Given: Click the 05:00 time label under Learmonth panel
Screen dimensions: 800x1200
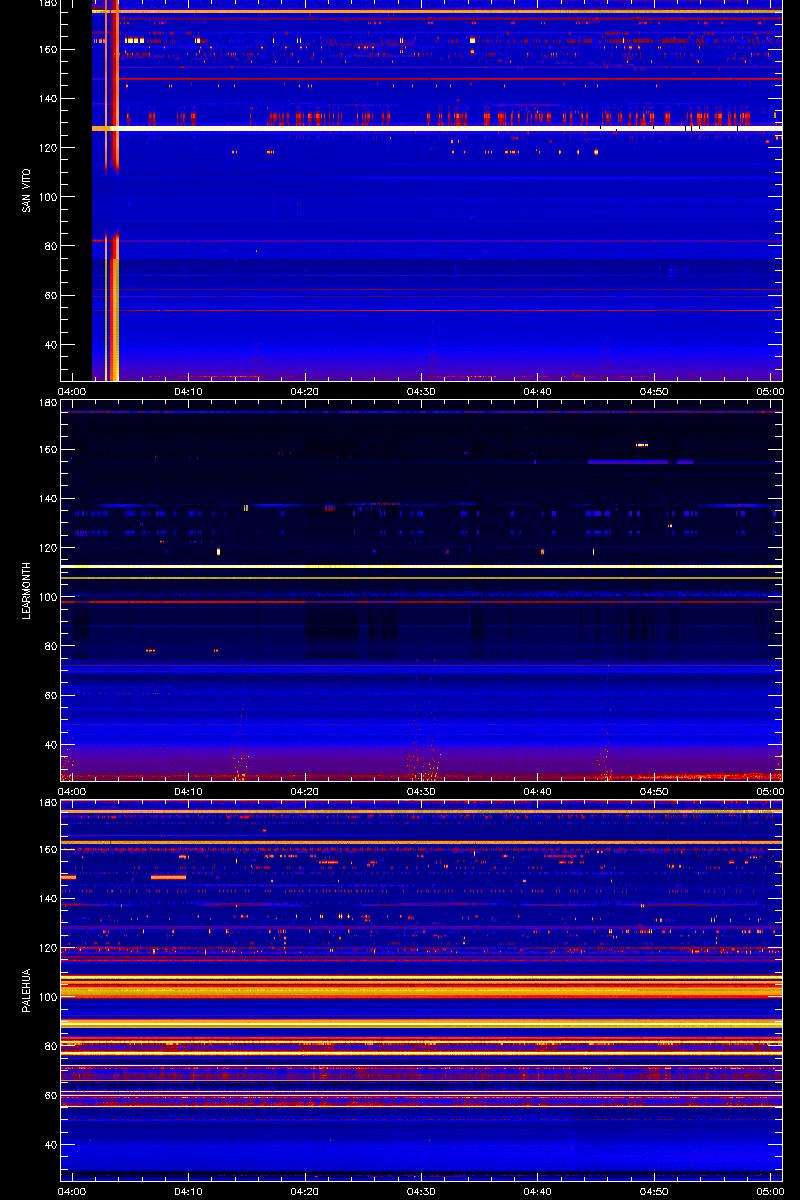Looking at the screenshot, I should (x=770, y=791).
